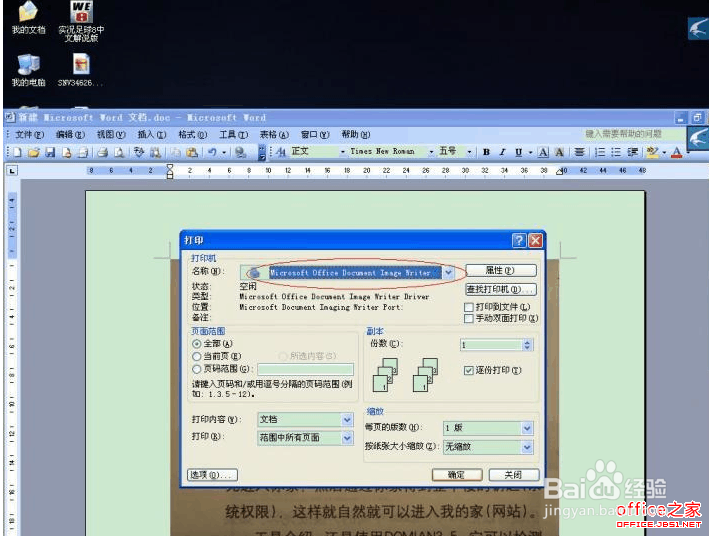The image size is (709, 536).
Task: Open the 编辑 menu
Action: 70,135
